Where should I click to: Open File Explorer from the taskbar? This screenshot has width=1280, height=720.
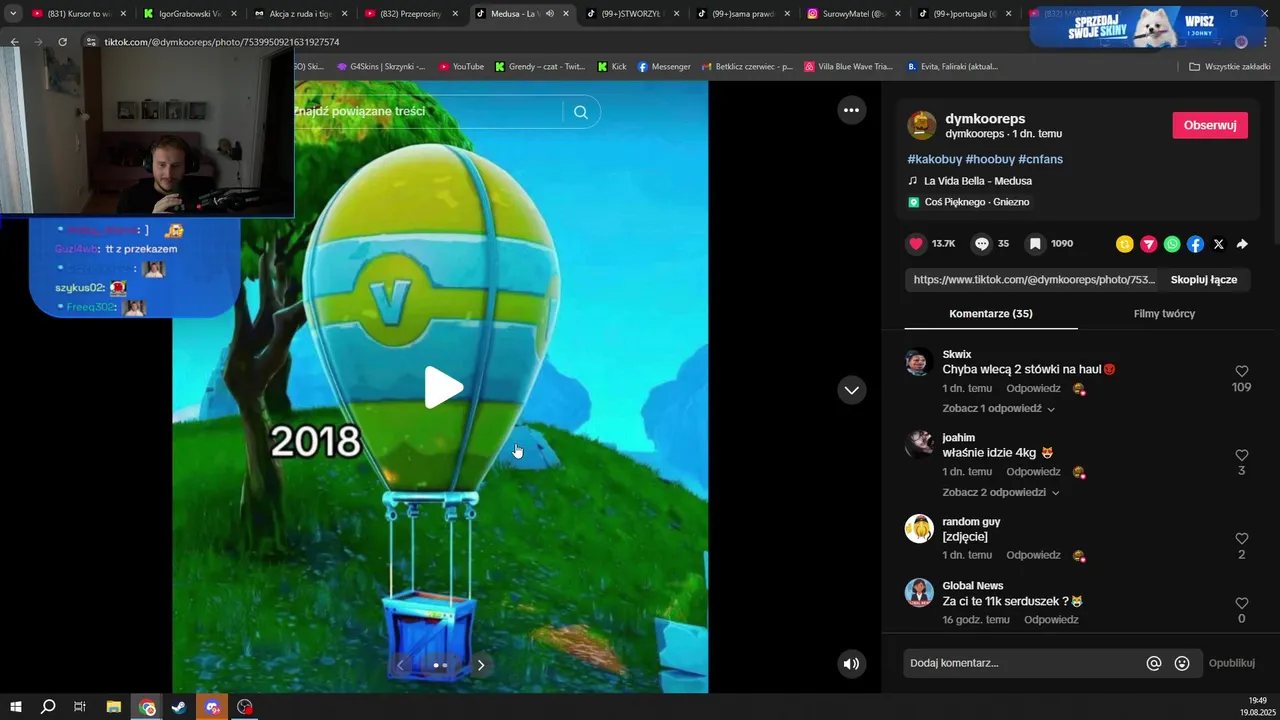pyautogui.click(x=114, y=707)
